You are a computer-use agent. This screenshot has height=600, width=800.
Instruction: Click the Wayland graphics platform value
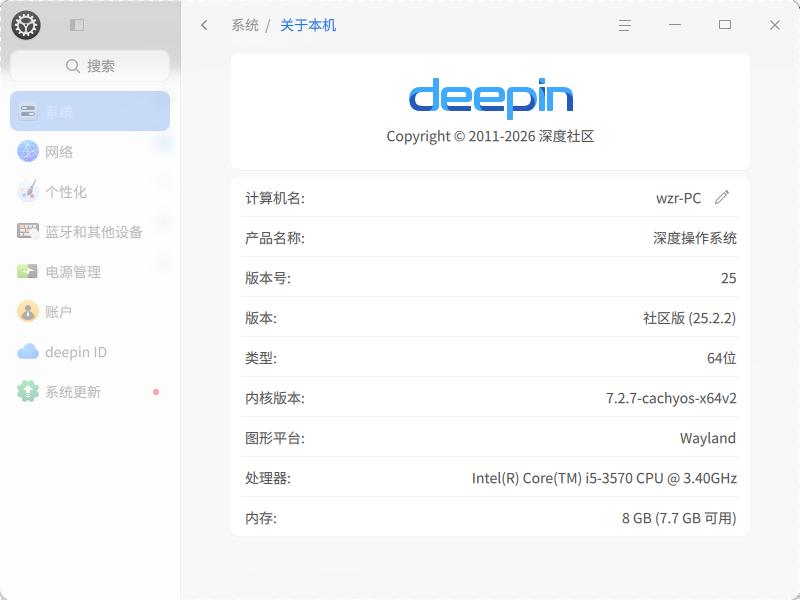coord(708,438)
